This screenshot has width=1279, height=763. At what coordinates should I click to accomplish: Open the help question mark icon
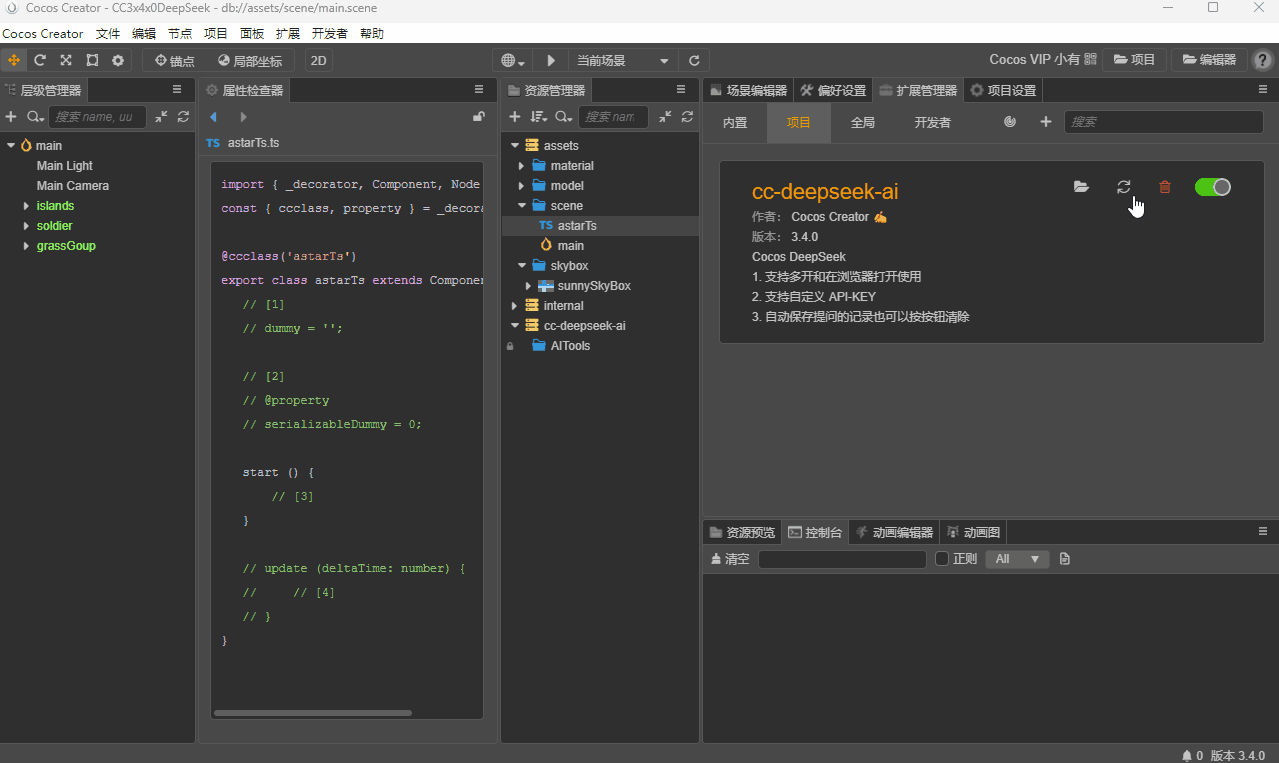(x=1263, y=60)
